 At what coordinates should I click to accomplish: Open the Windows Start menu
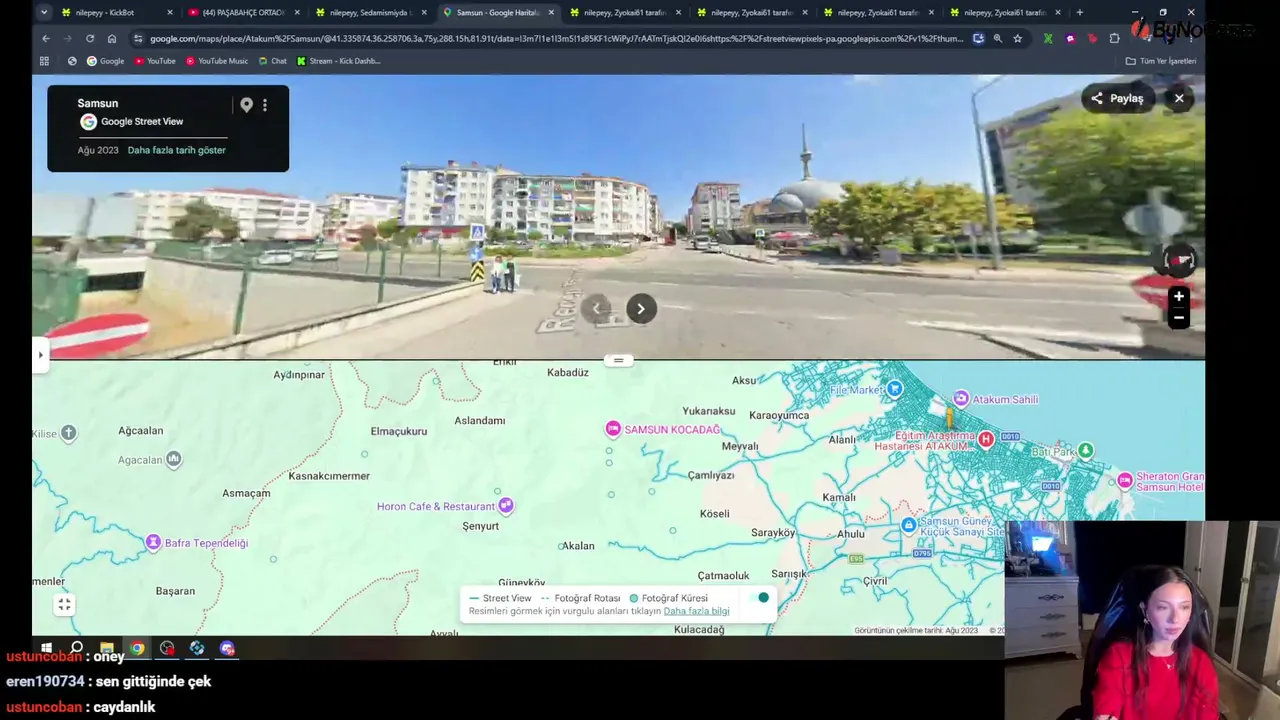[46, 648]
